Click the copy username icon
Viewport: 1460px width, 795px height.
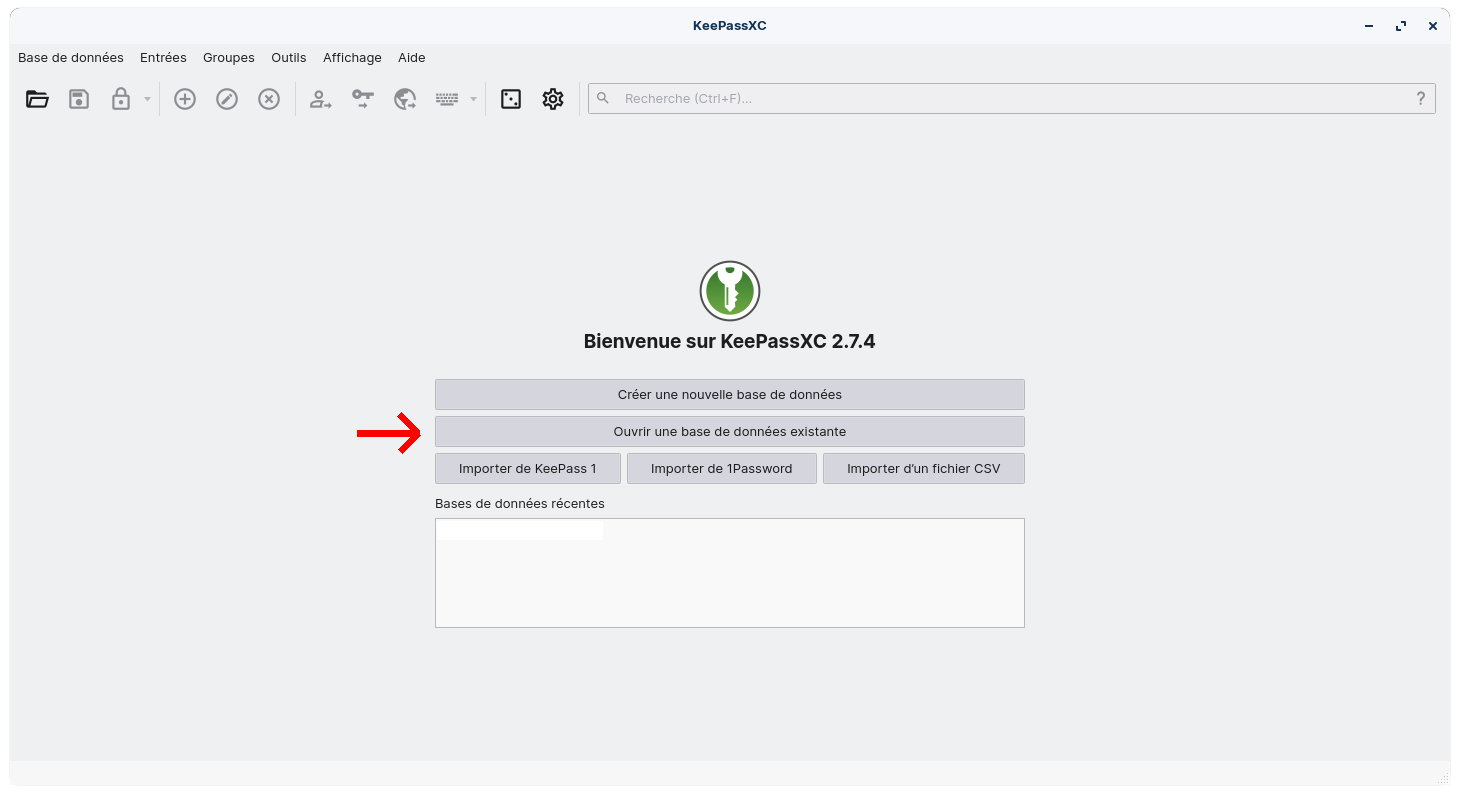coord(320,99)
